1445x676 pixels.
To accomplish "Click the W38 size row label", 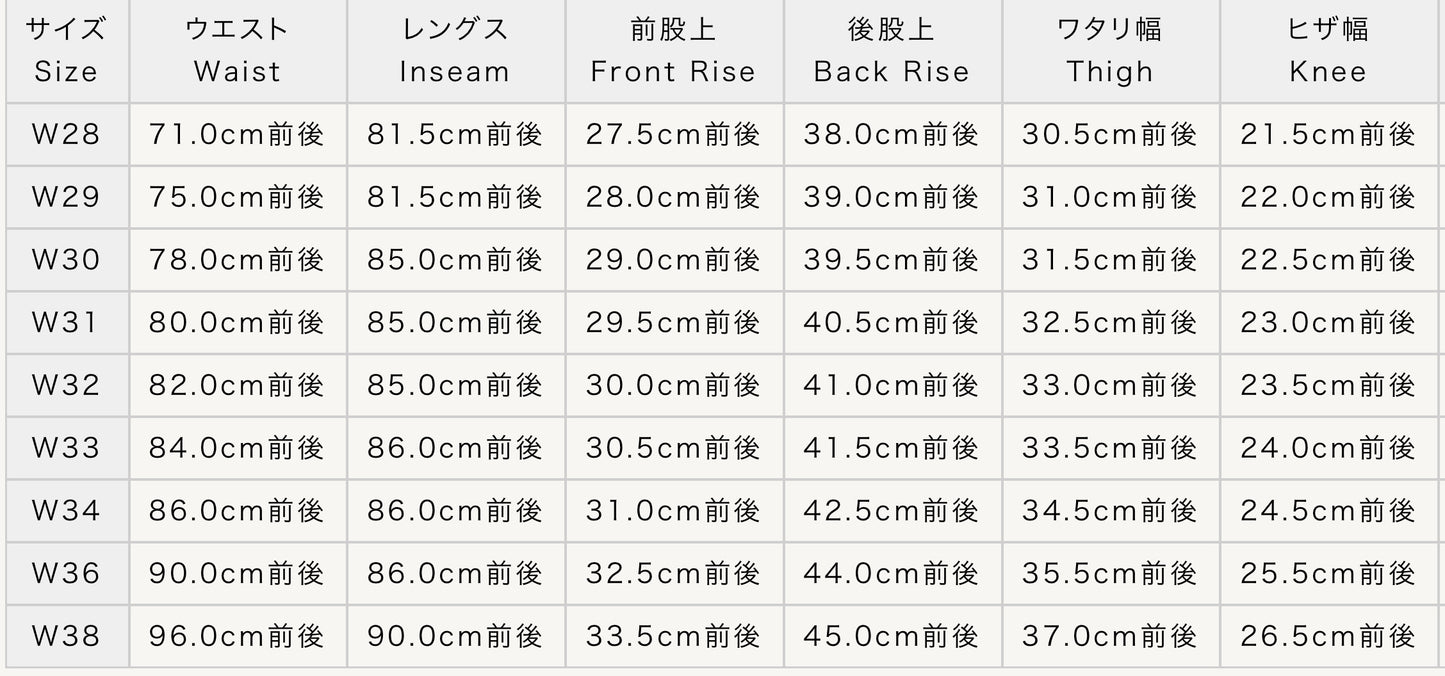I will (66, 635).
